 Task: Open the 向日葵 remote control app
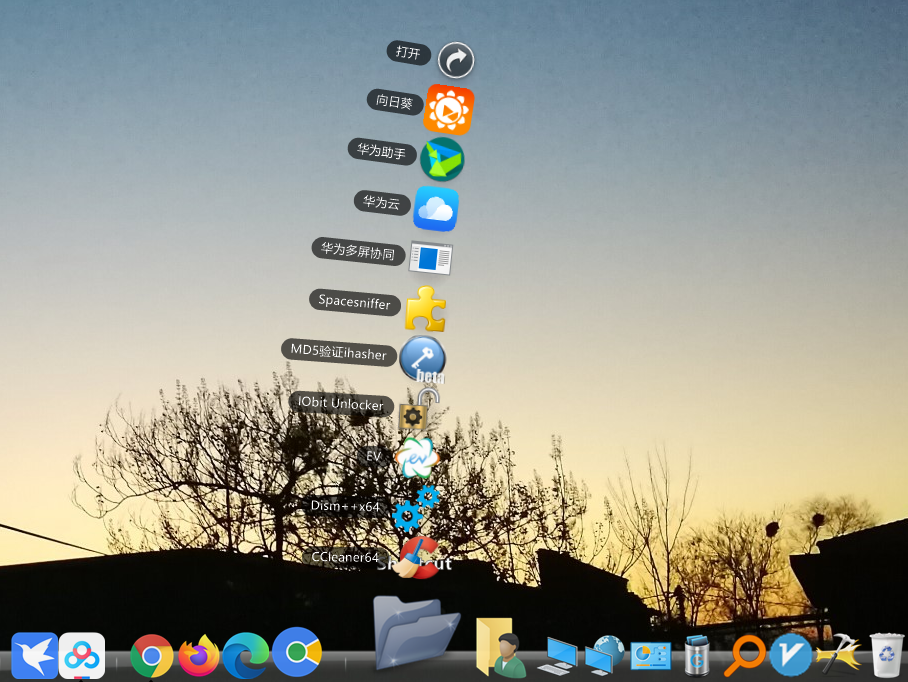pyautogui.click(x=449, y=108)
